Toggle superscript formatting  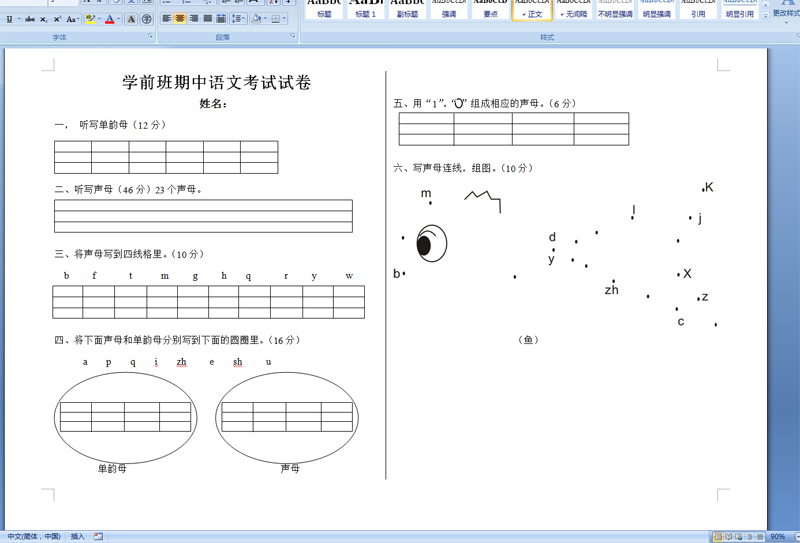(57, 19)
